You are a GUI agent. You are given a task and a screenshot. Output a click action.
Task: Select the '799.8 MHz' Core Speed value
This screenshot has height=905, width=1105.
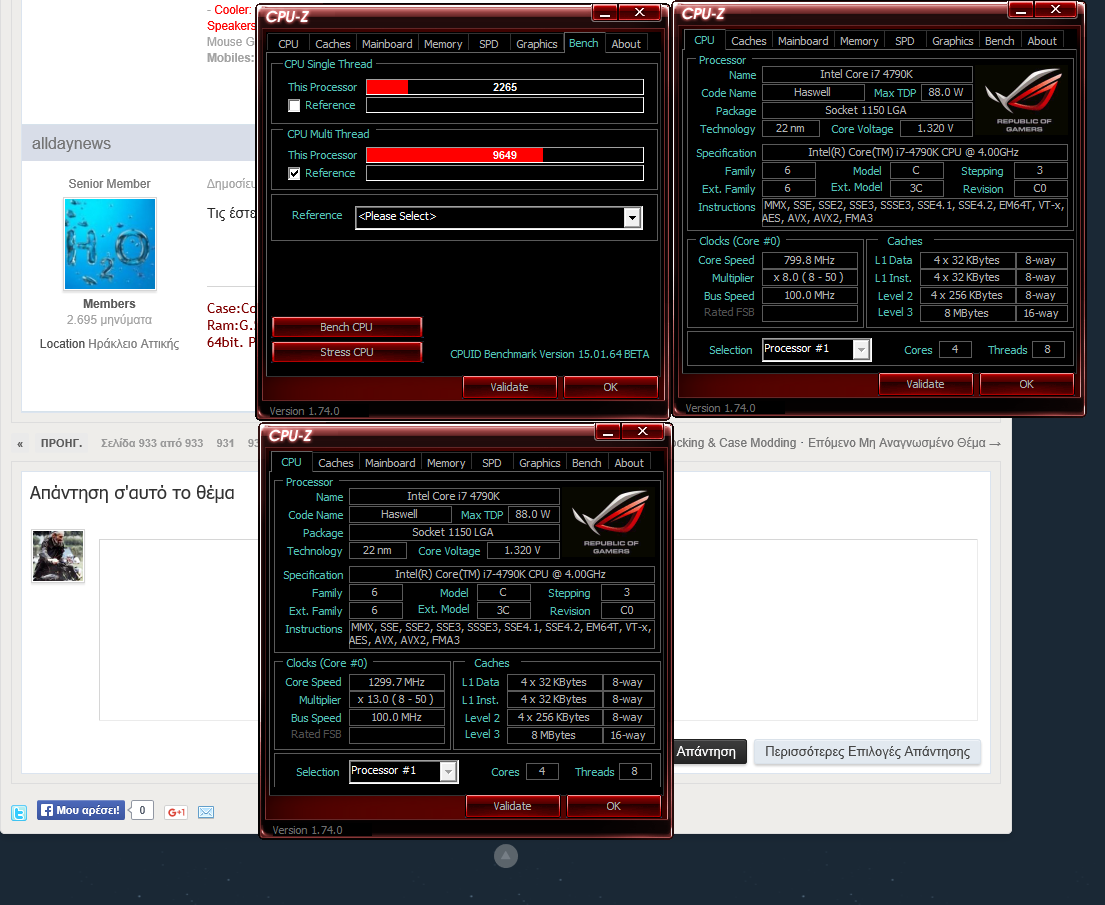[810, 260]
